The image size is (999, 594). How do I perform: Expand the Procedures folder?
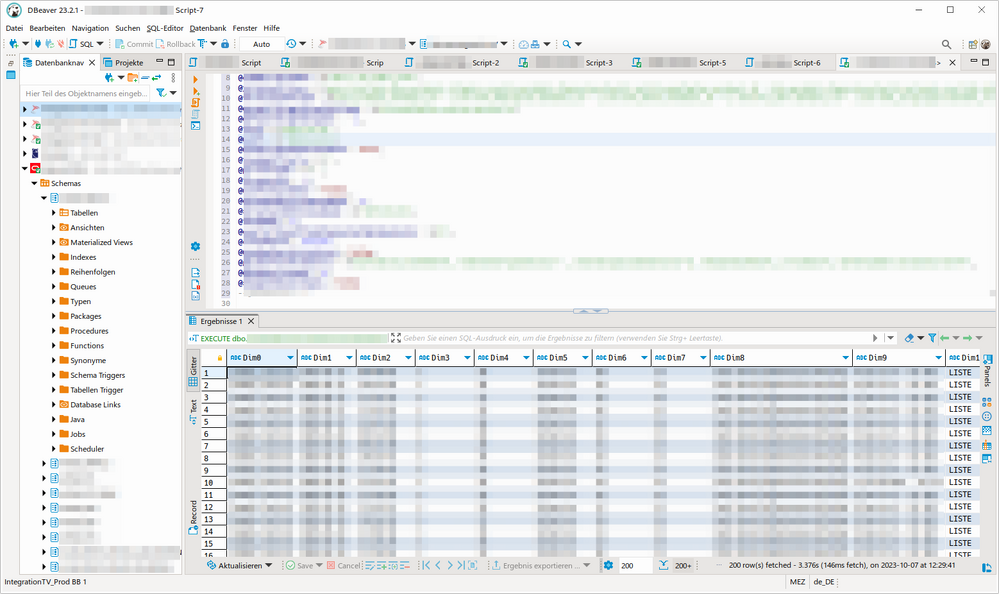(x=54, y=331)
